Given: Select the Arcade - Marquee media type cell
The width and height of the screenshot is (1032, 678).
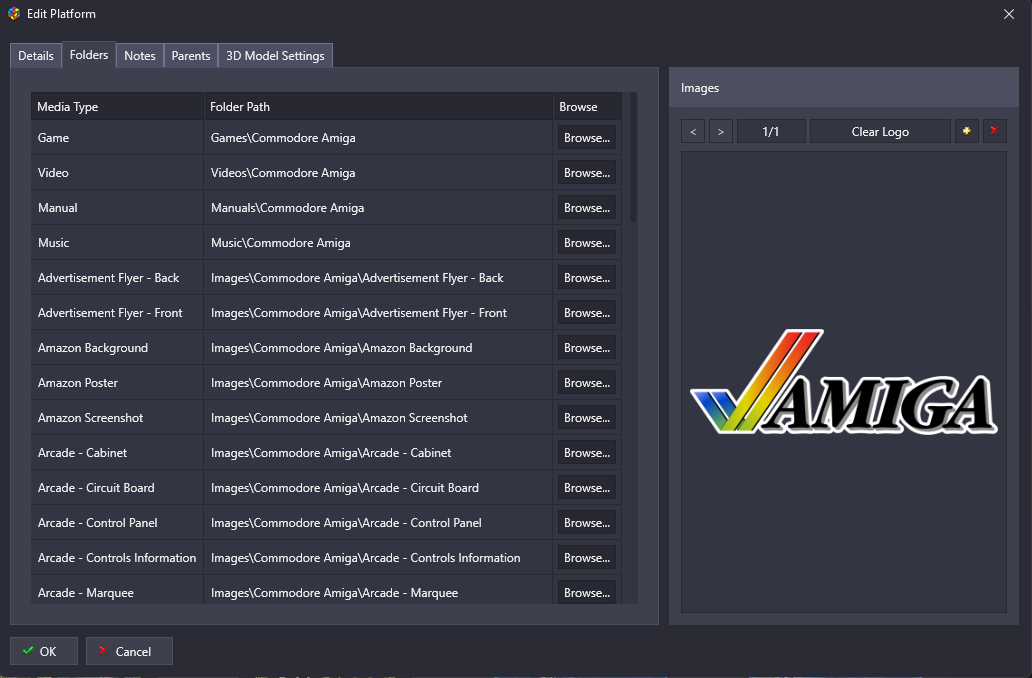Looking at the screenshot, I should click(x=117, y=590).
